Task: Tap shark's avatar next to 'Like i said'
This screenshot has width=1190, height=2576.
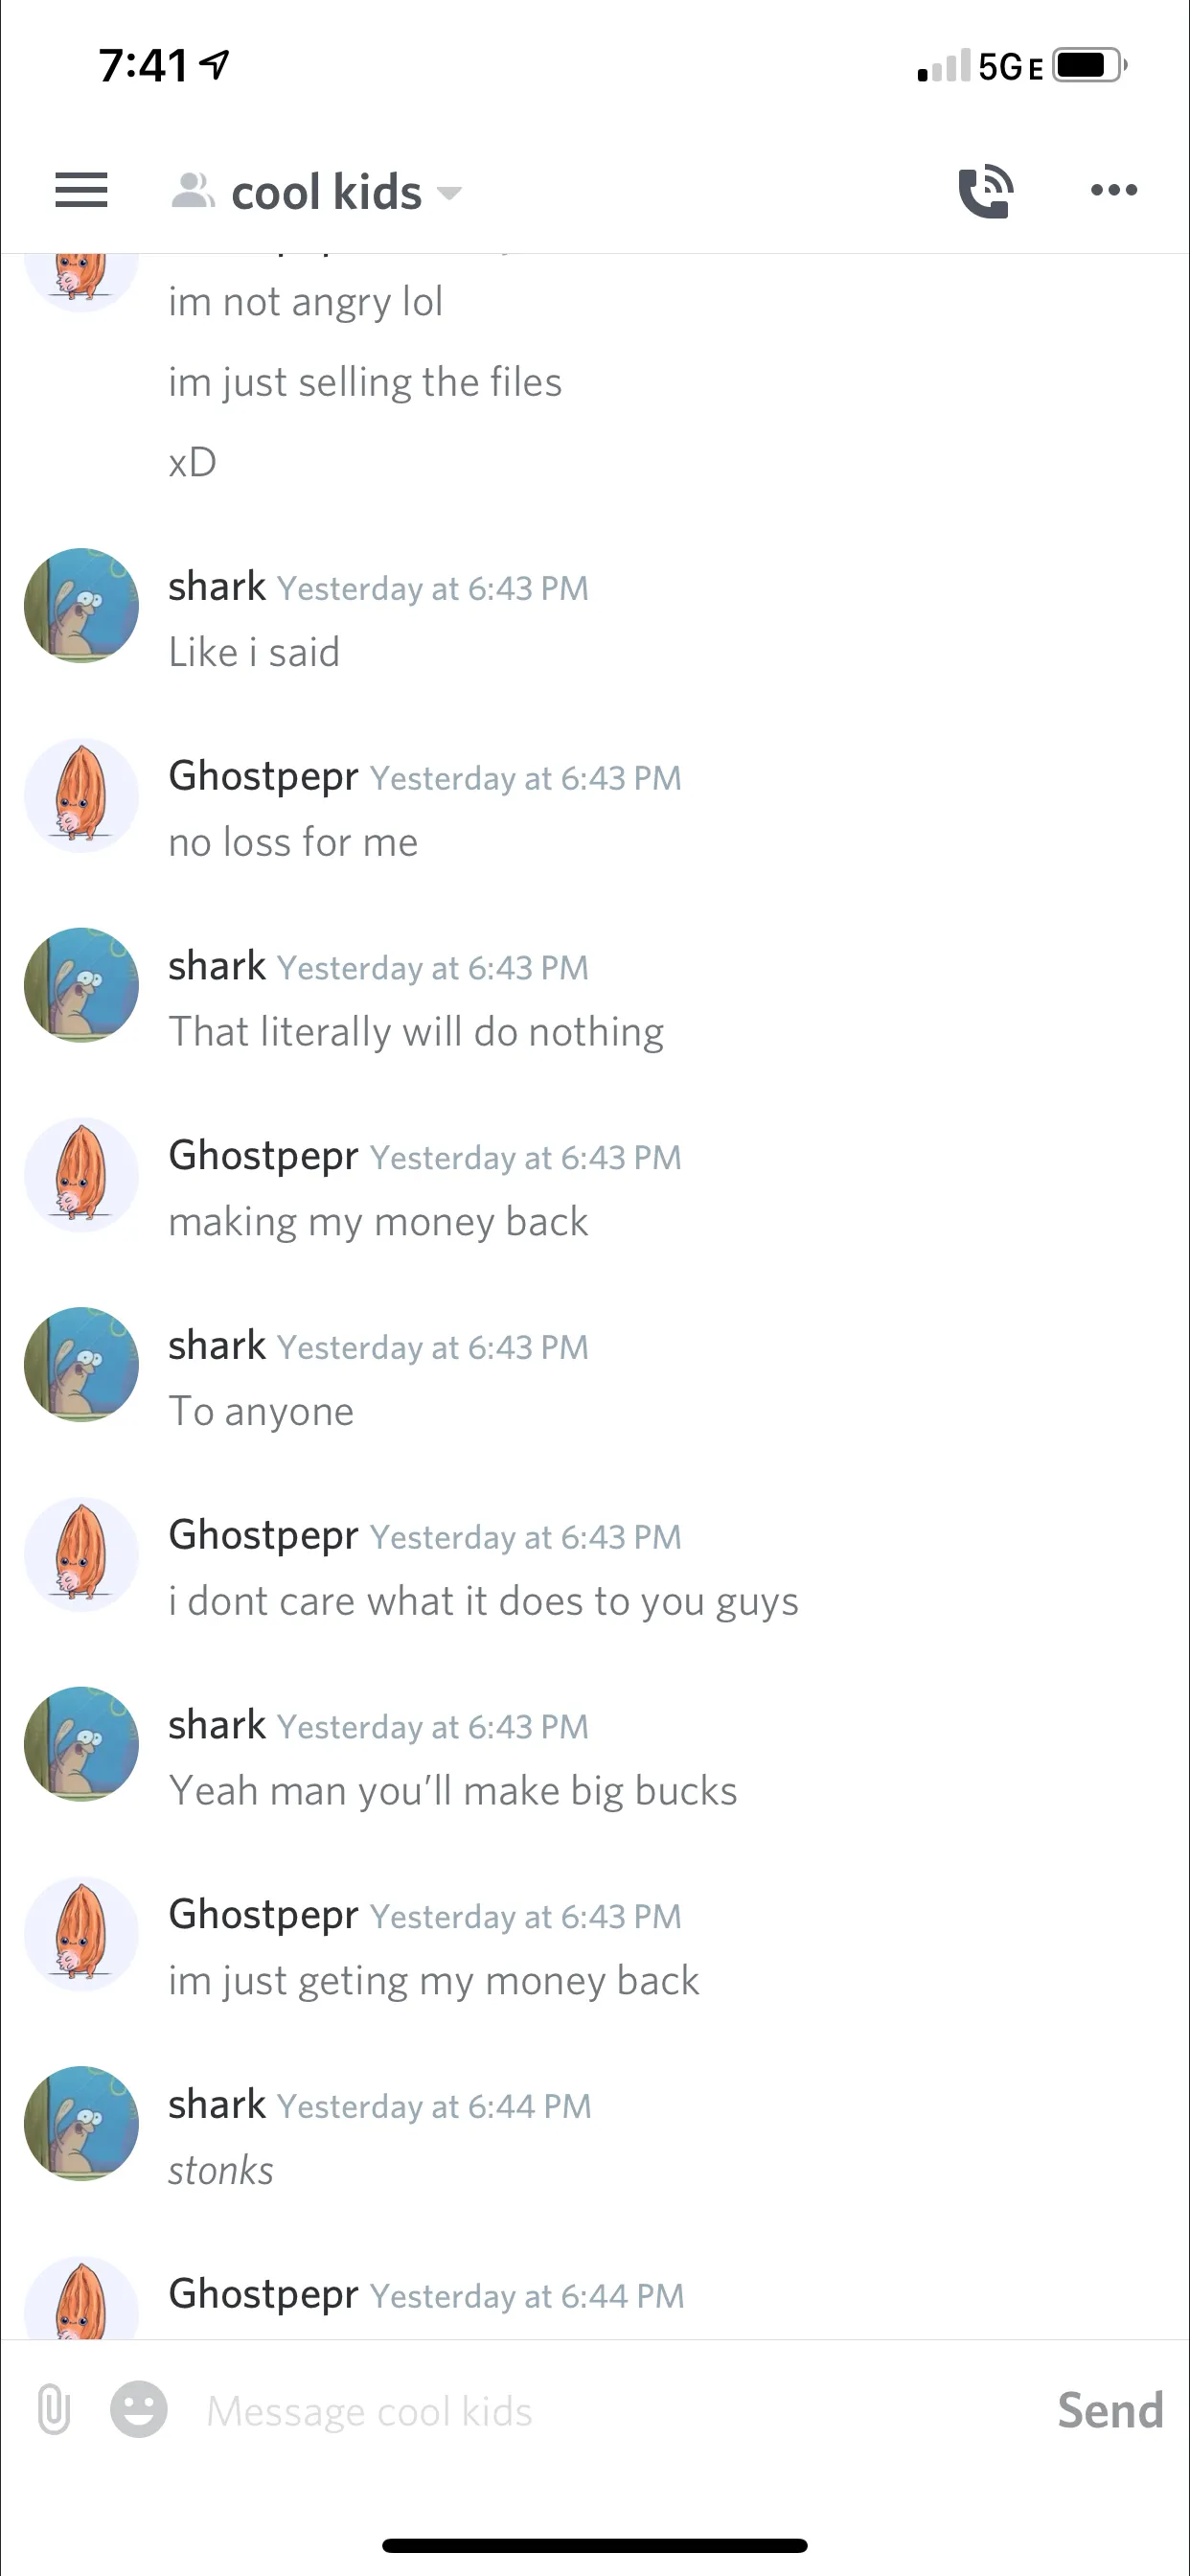Action: (x=81, y=605)
